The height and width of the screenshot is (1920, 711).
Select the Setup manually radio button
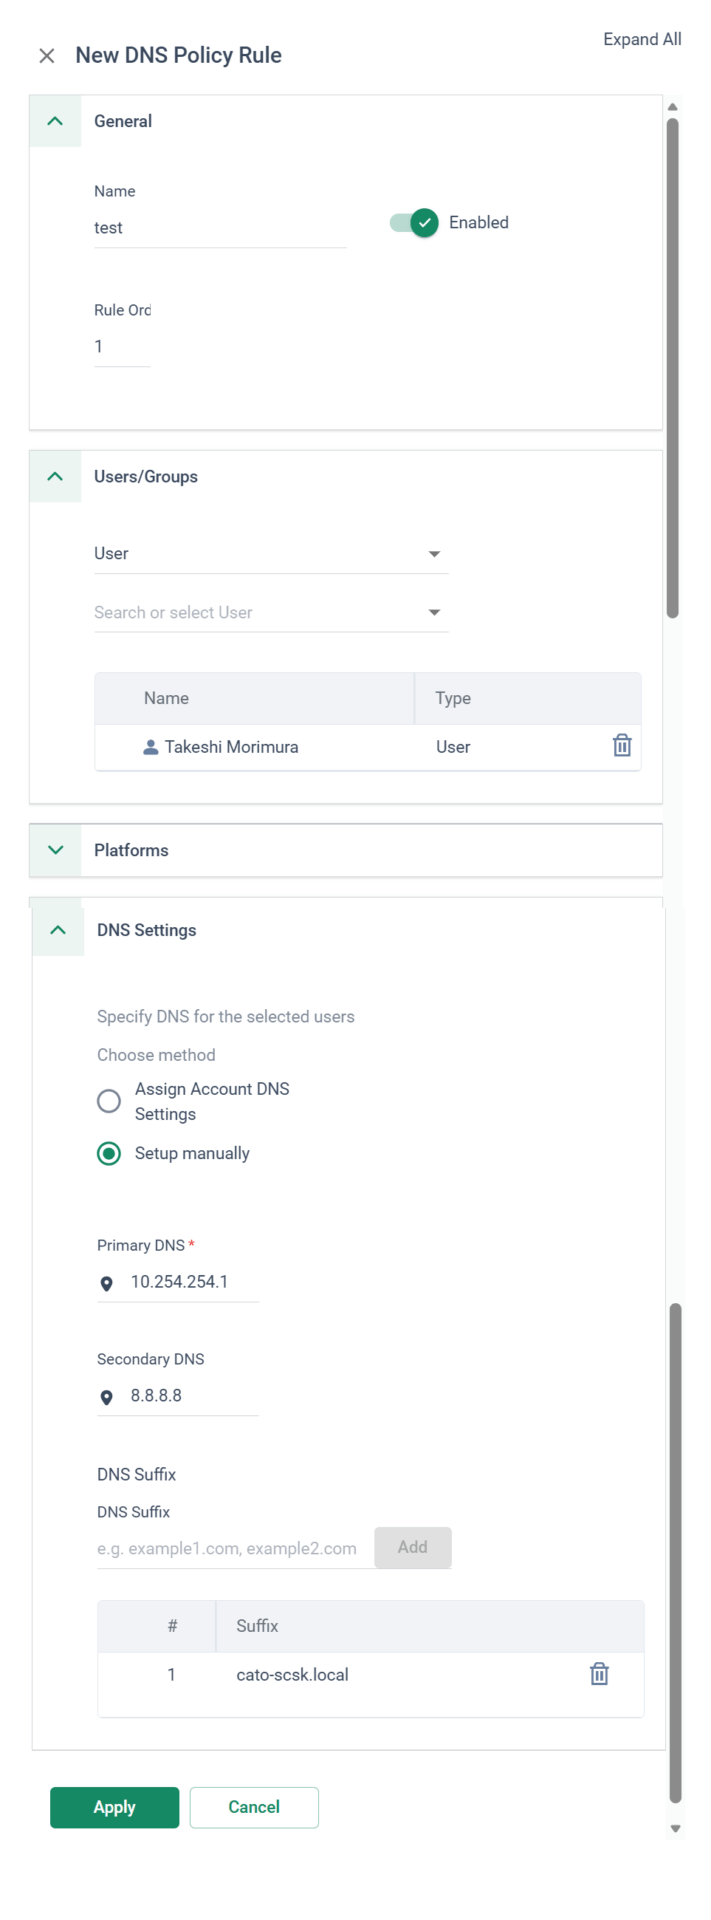(x=109, y=1153)
